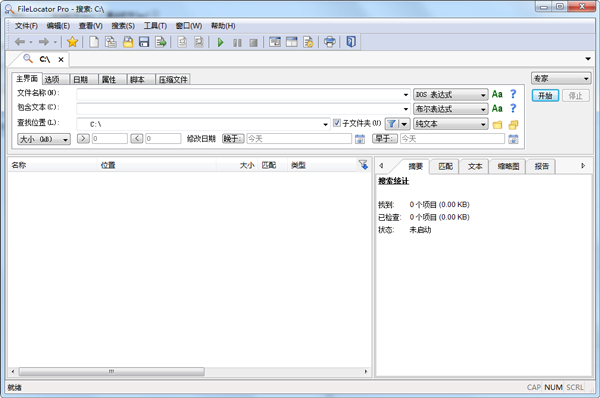Image resolution: width=600 pixels, height=398 pixels.
Task: Browse for multiple folders with stacked folders icon
Action: 513,125
